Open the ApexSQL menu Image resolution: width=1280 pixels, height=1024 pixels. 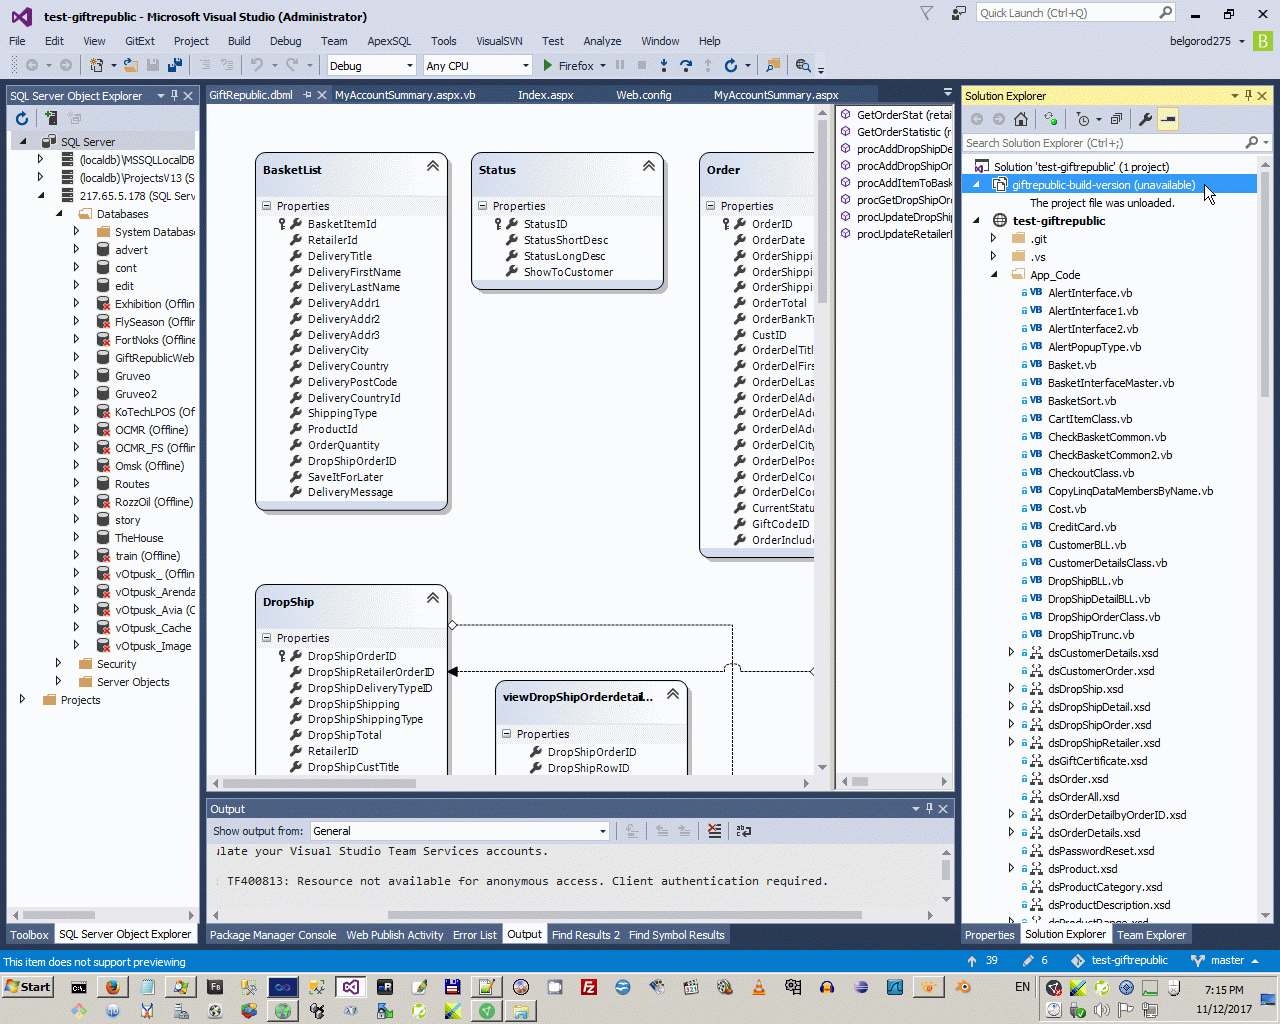(x=389, y=41)
